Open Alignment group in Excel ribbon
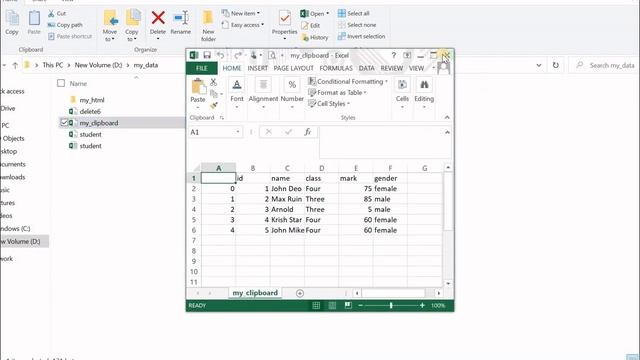640x360 pixels. (x=263, y=93)
